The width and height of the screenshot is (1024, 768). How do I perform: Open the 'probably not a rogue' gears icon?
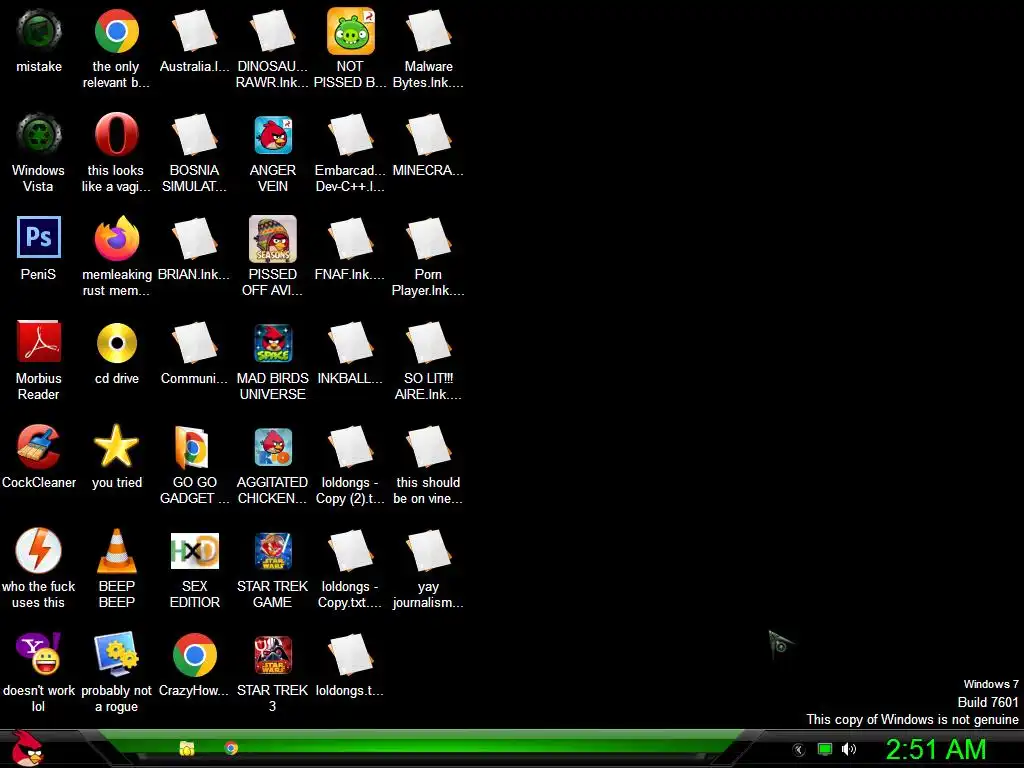click(x=116, y=654)
